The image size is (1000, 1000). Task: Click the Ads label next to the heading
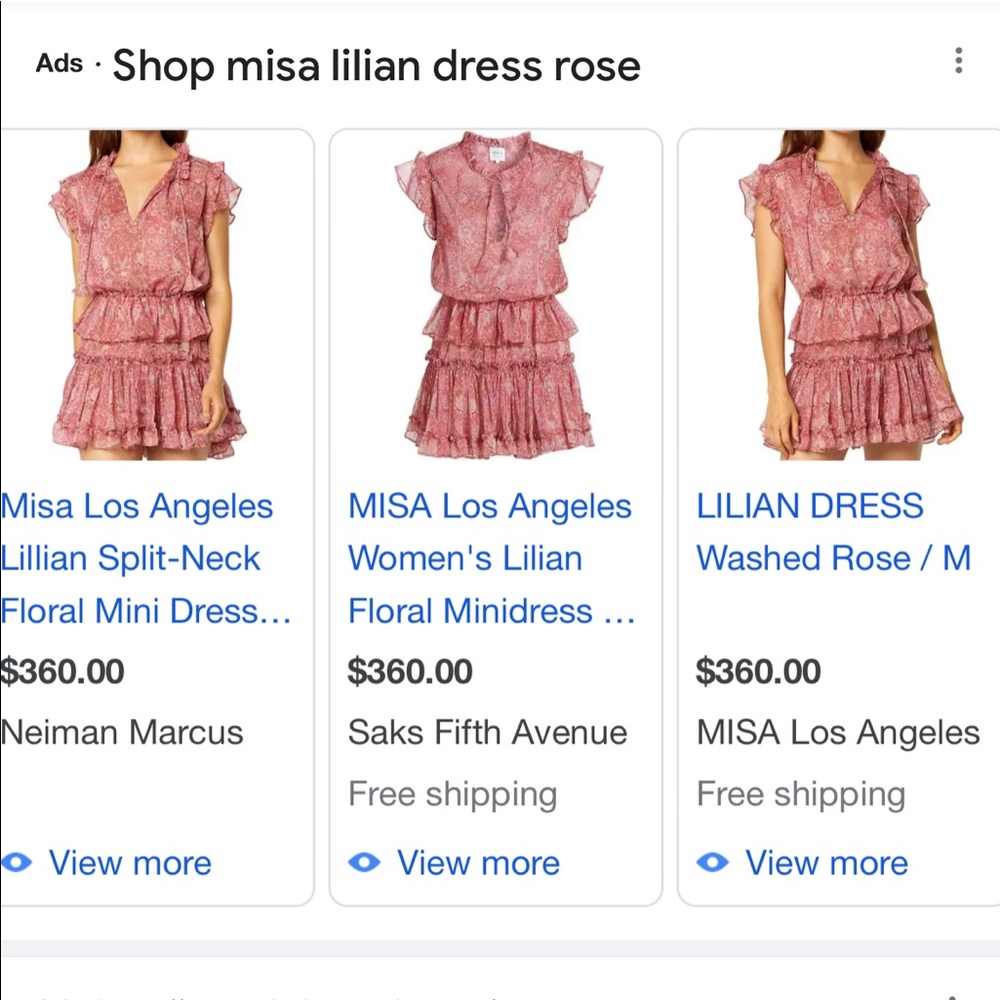tap(60, 64)
